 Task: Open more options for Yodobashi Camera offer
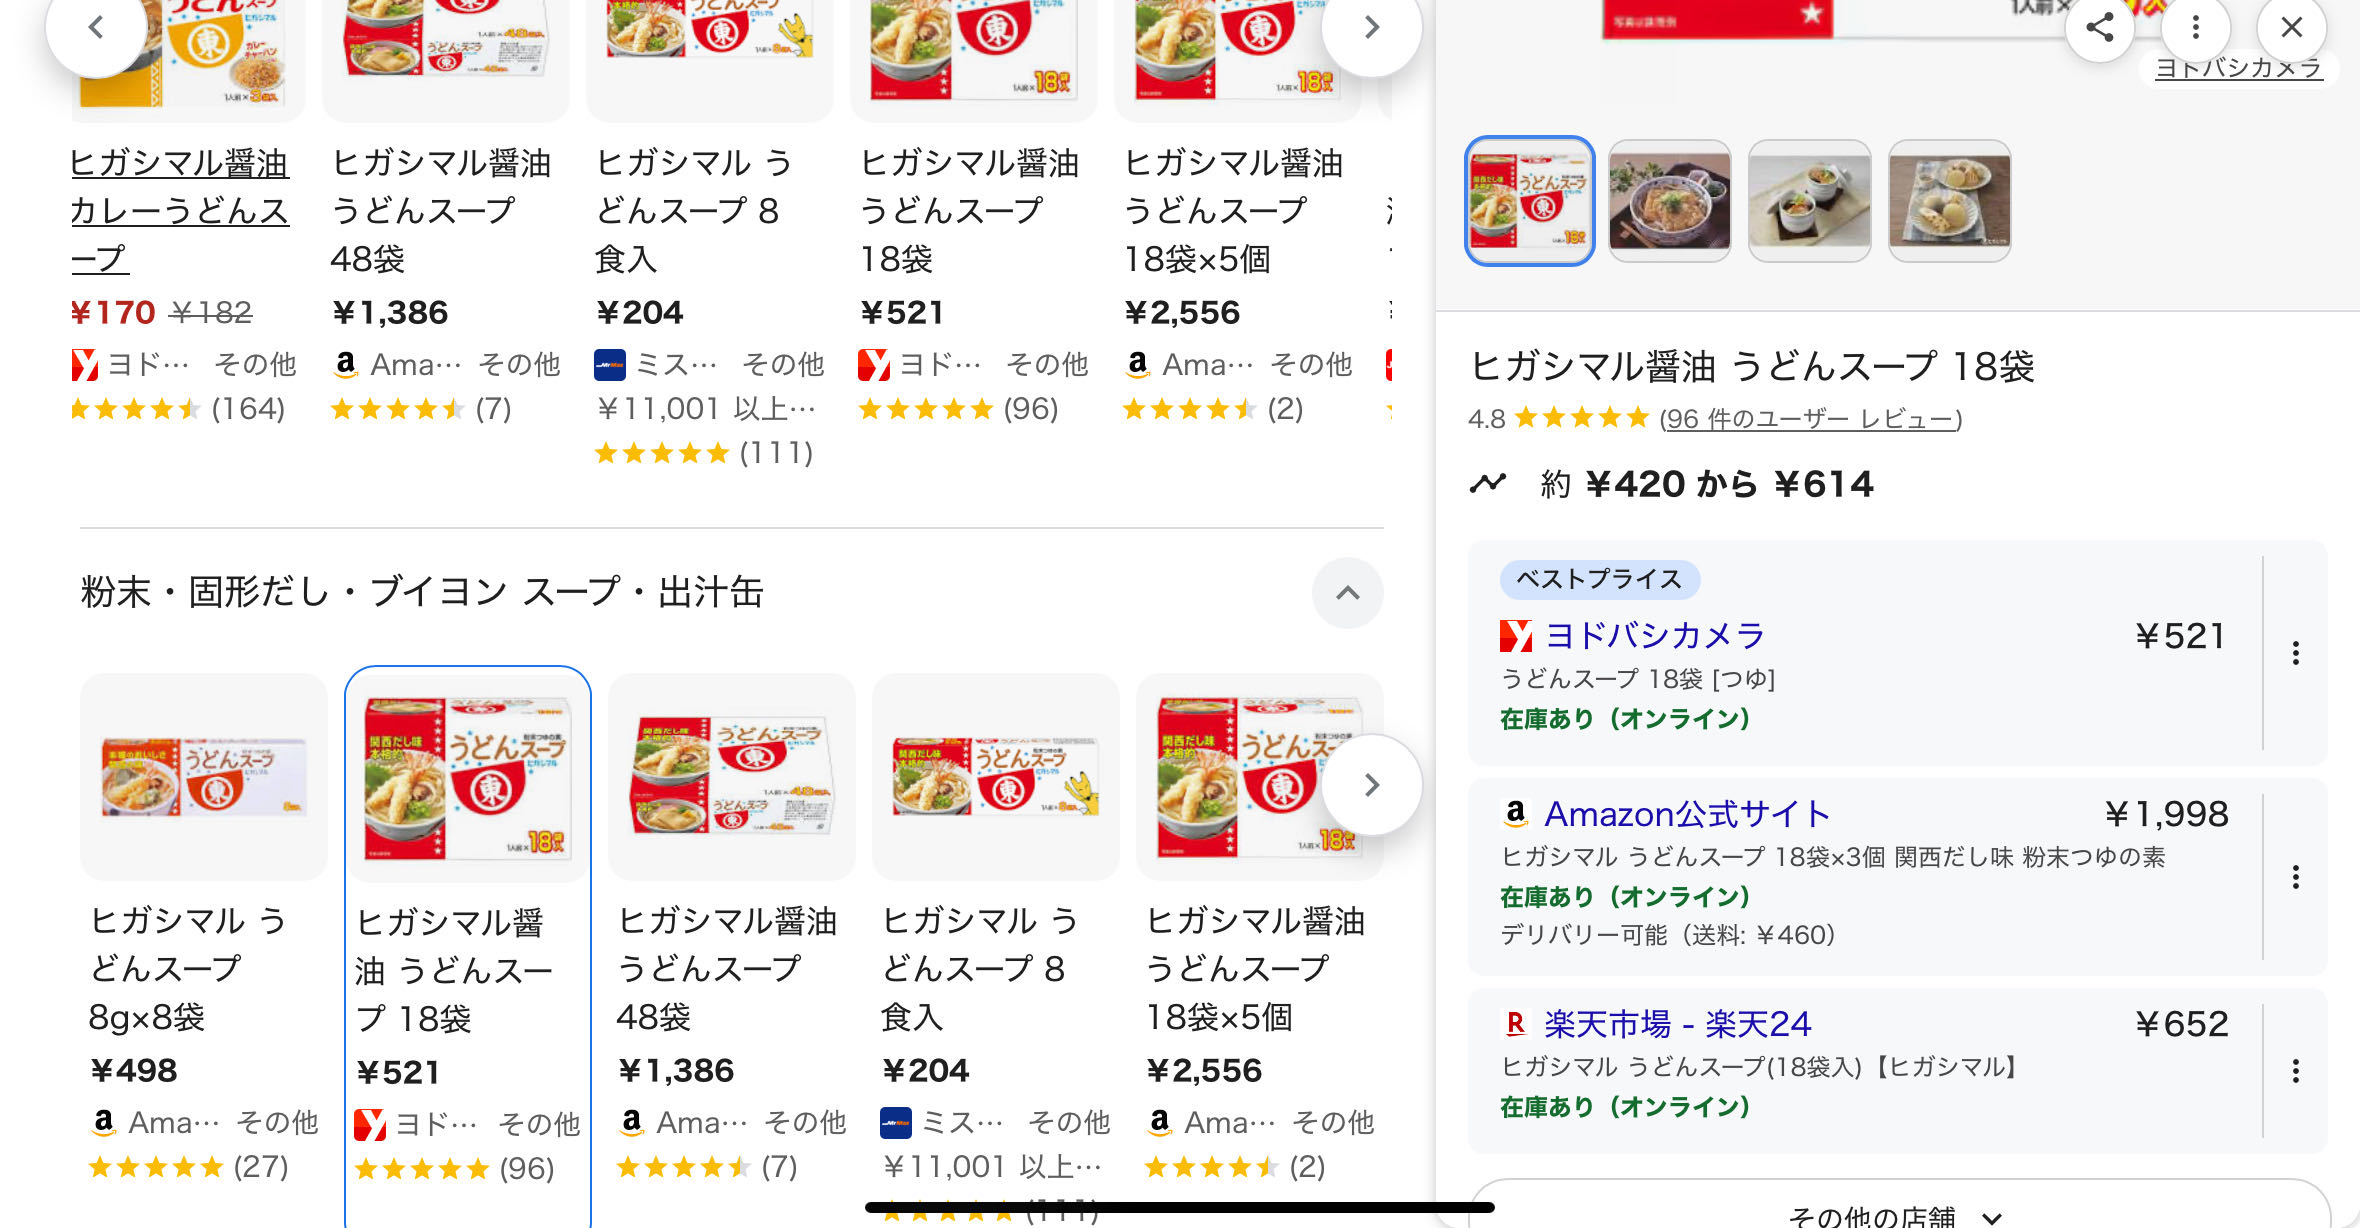(2295, 654)
